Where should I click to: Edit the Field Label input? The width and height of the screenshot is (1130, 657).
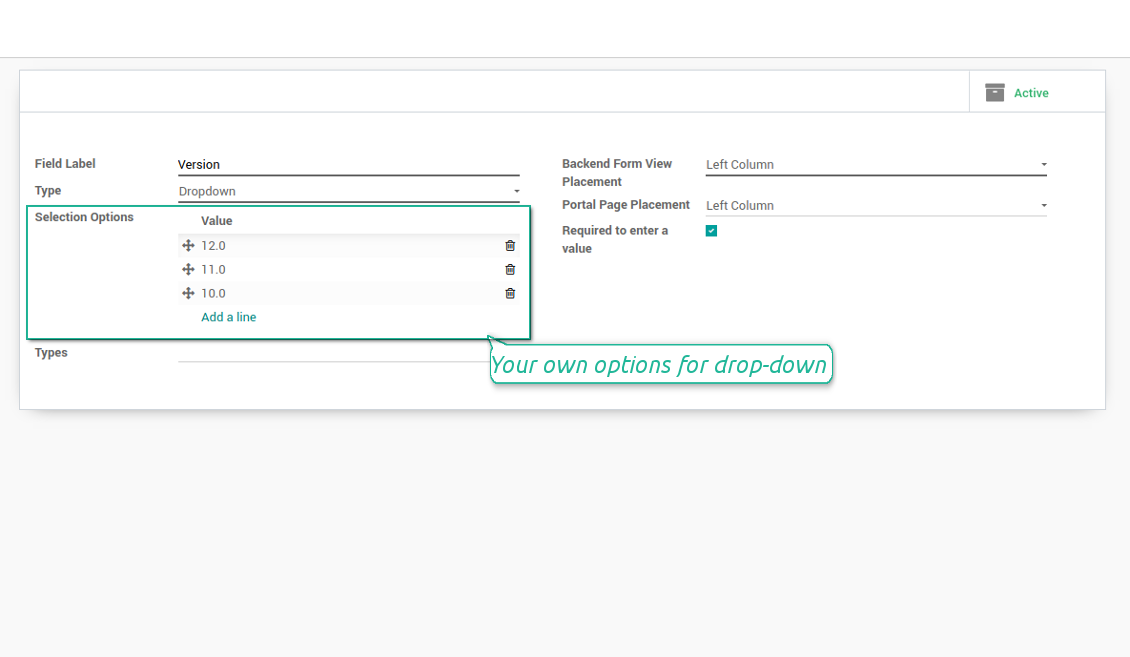tap(348, 165)
